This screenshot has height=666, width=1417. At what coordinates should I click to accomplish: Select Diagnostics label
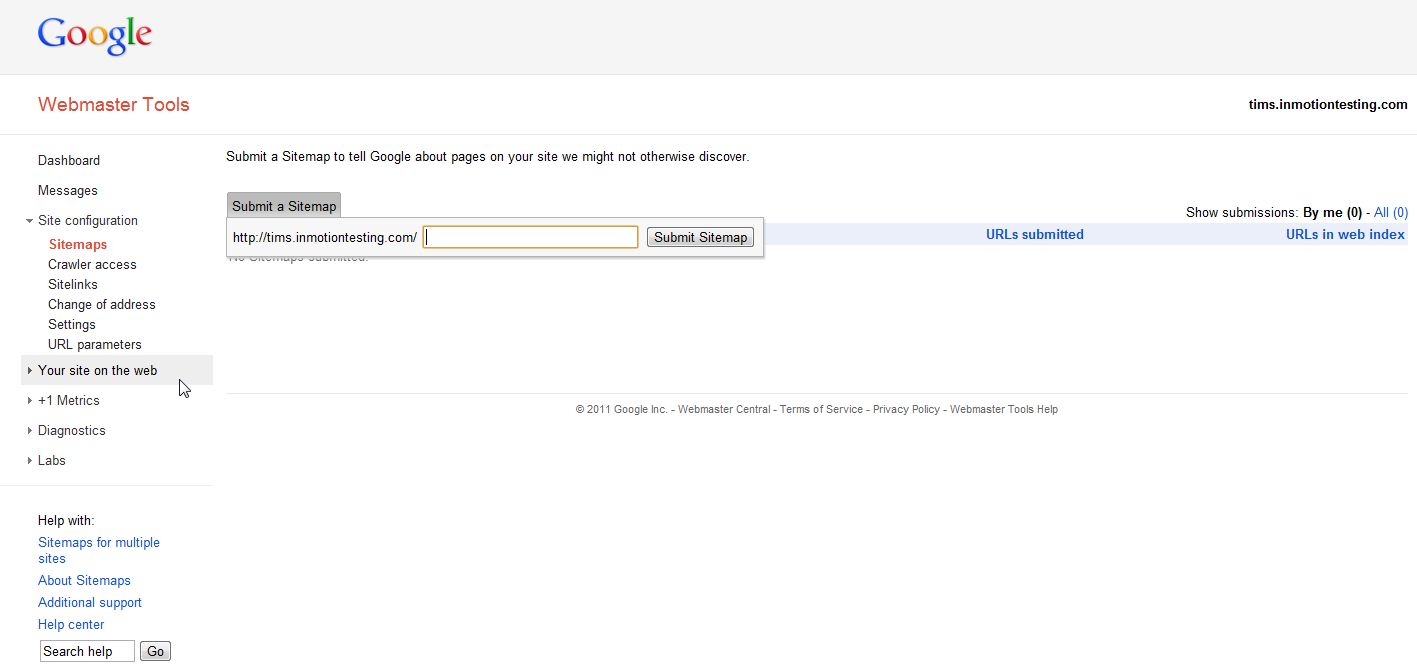pos(72,431)
